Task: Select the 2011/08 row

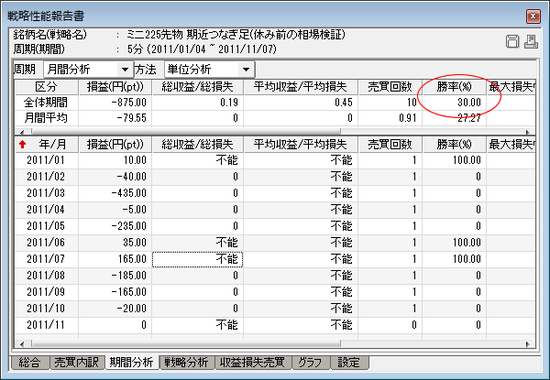Action: tap(275, 275)
